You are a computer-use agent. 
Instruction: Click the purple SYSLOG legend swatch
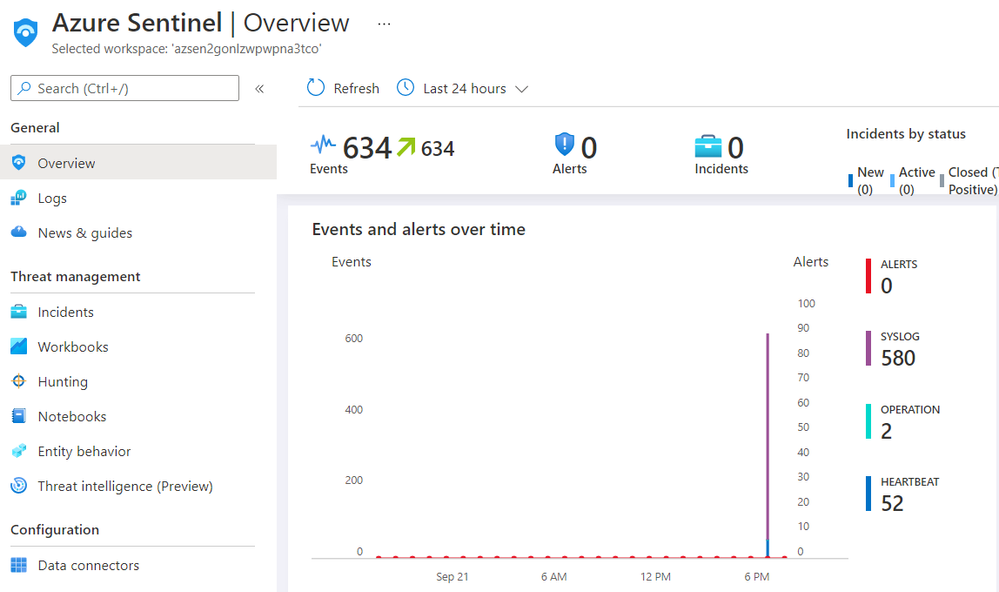[x=868, y=348]
